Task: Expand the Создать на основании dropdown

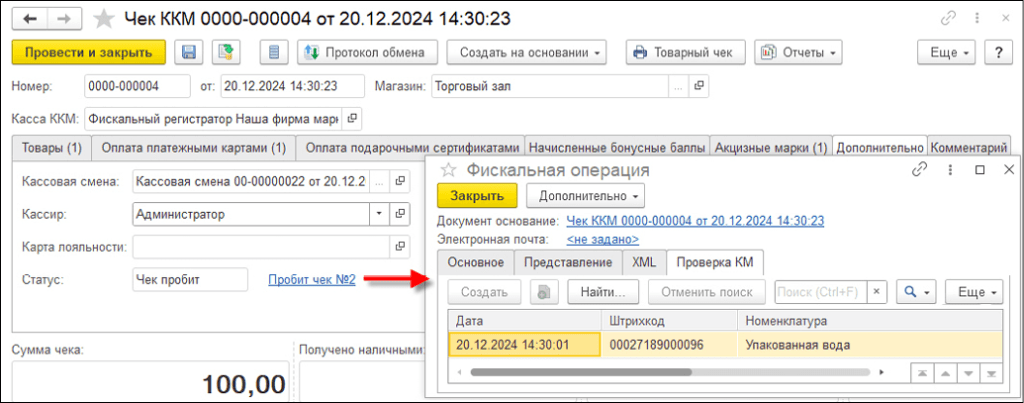Action: (526, 52)
